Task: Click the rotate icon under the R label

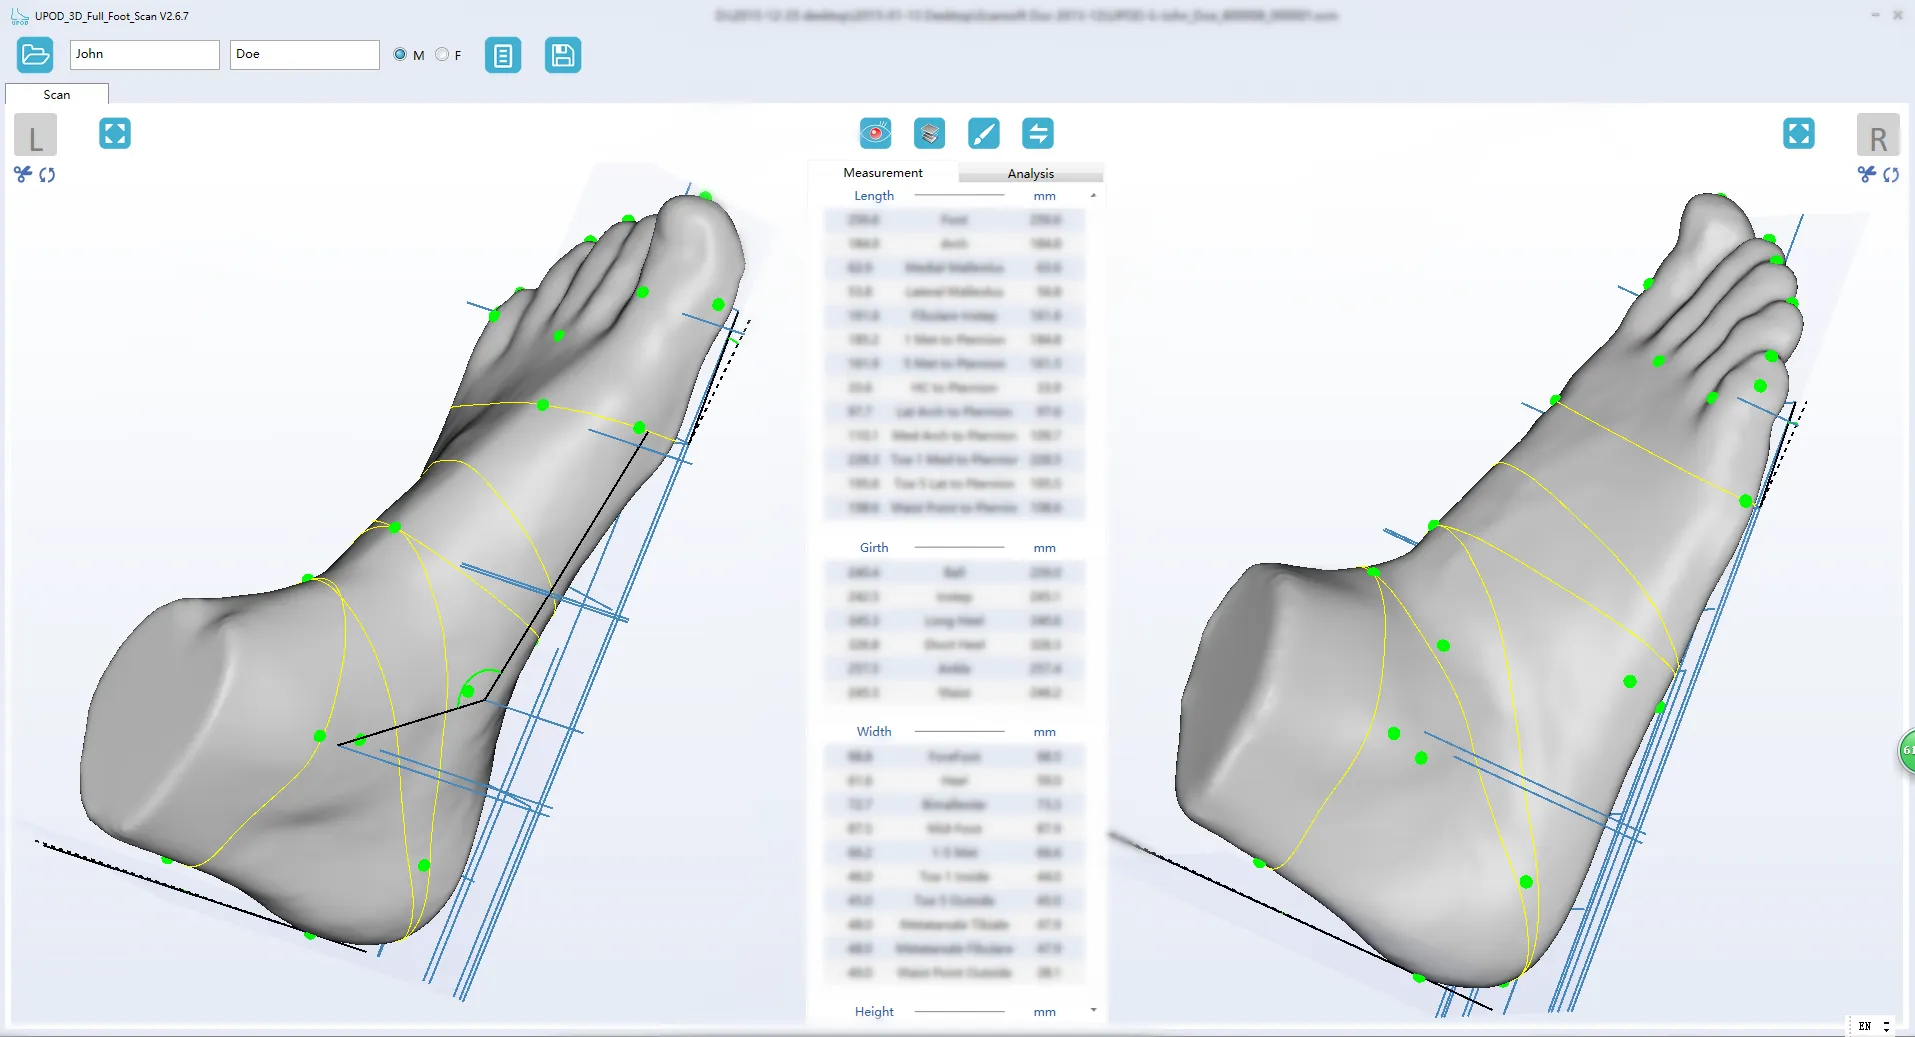Action: [x=1893, y=175]
